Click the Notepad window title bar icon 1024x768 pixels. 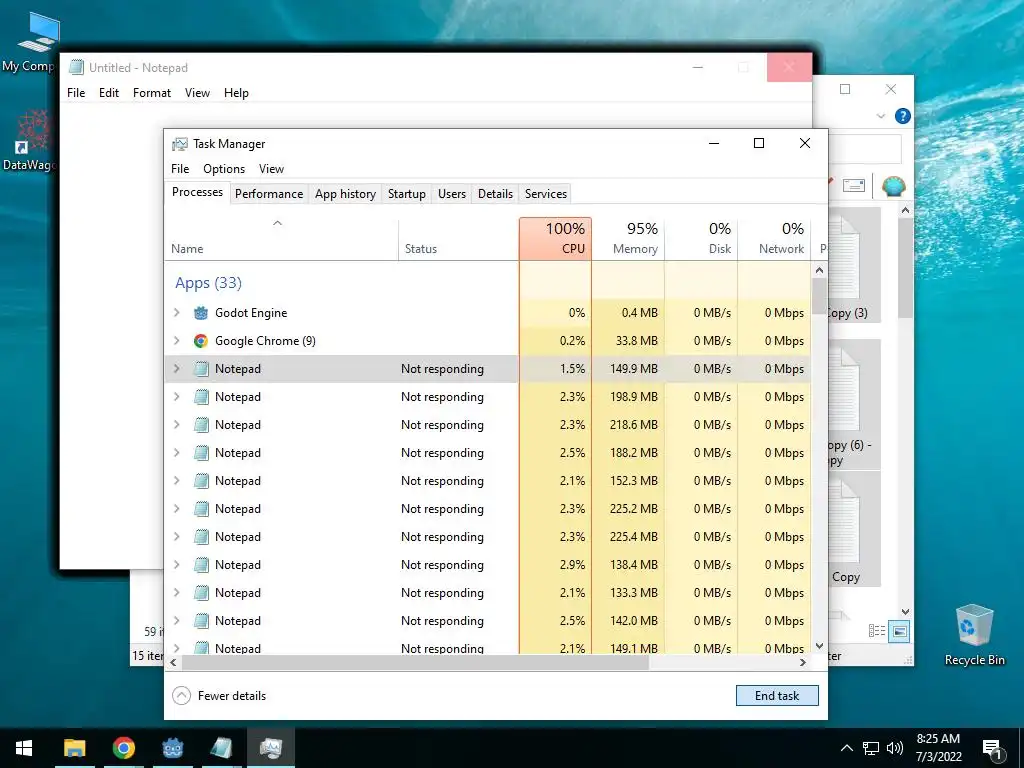point(76,67)
